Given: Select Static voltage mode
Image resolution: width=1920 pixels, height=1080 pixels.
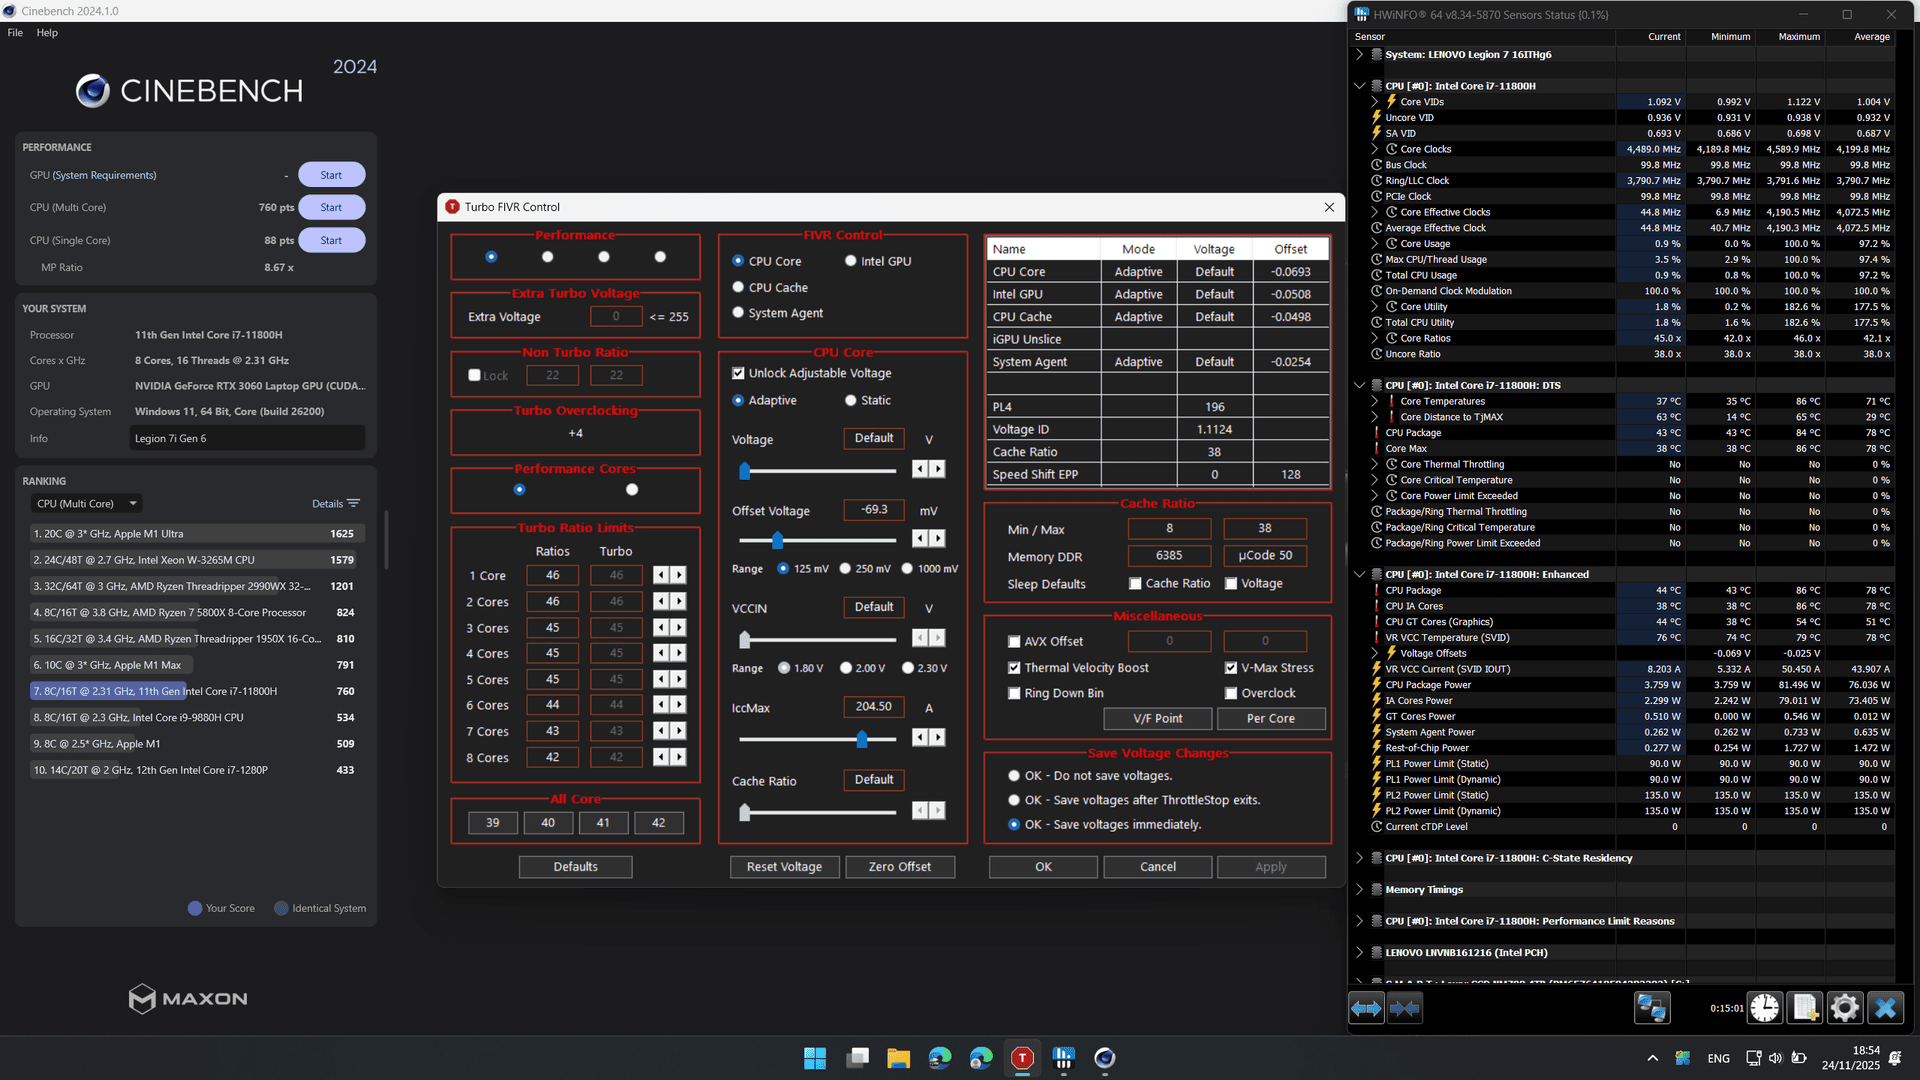Looking at the screenshot, I should pos(851,400).
